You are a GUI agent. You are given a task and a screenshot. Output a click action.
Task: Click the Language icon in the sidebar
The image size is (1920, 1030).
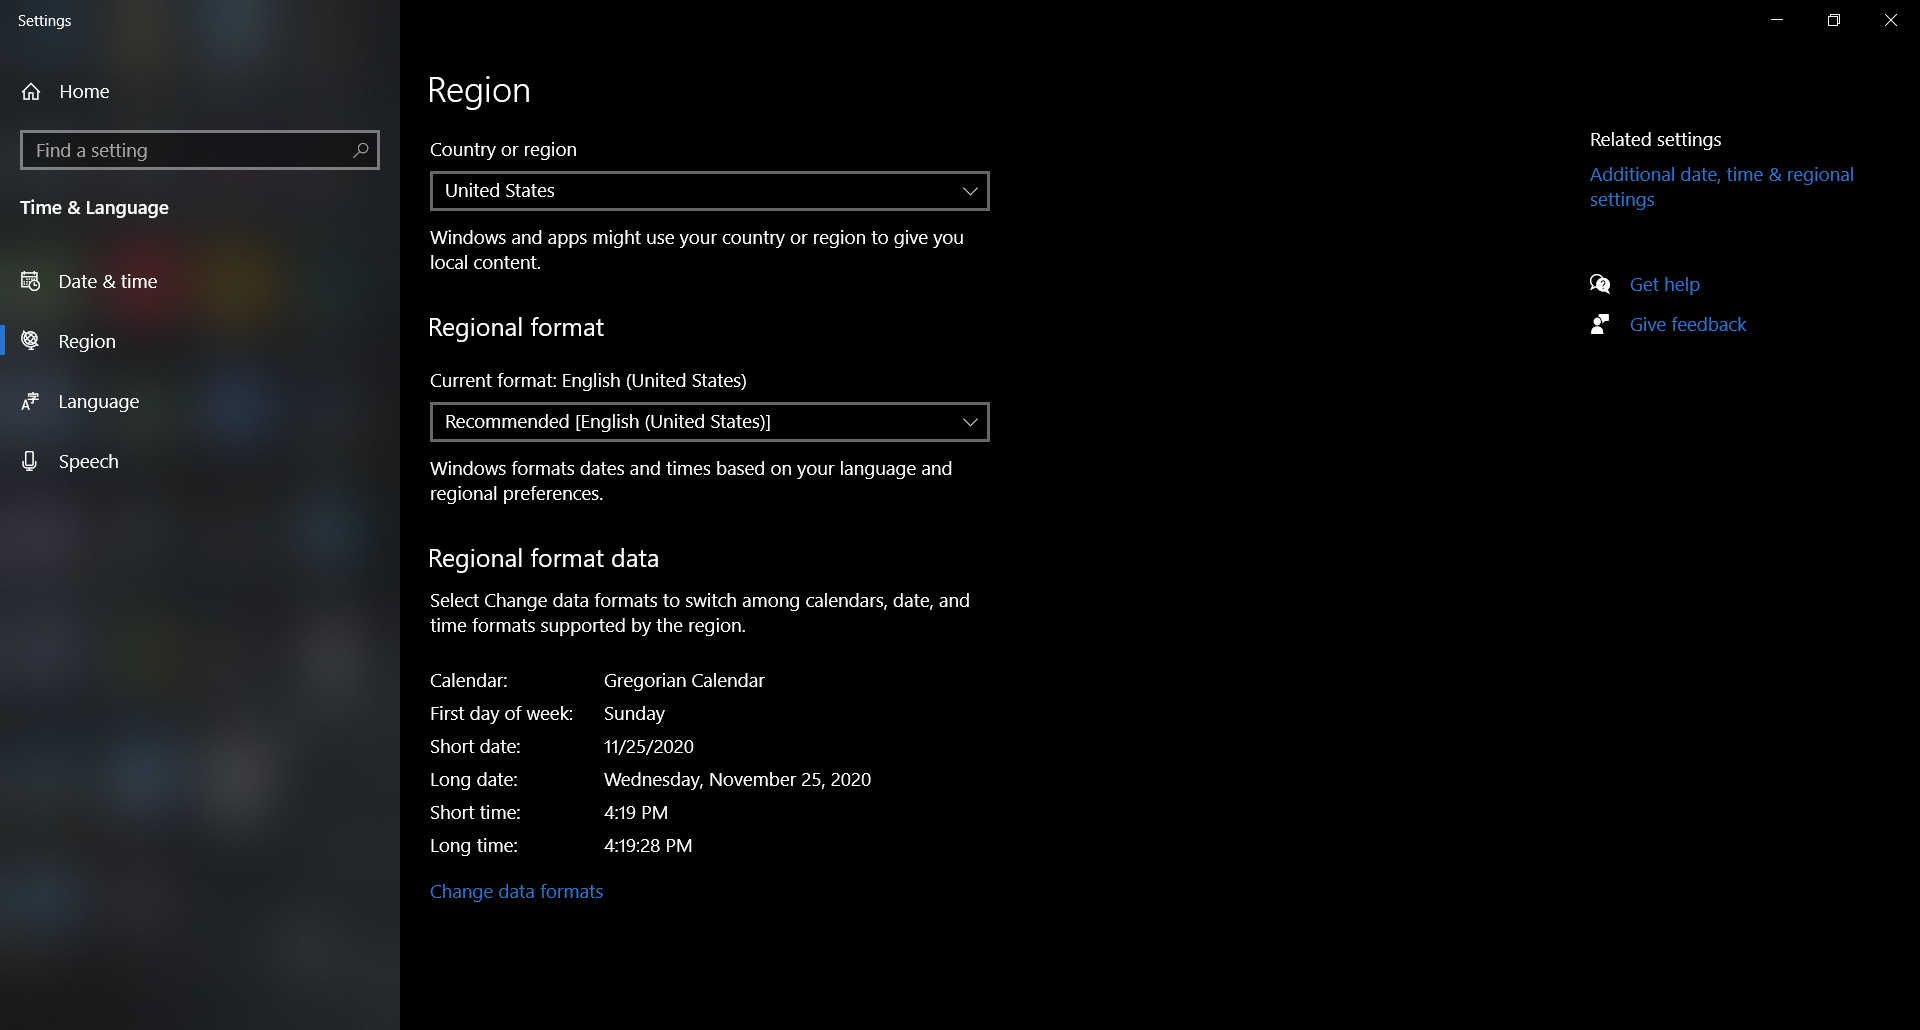(30, 401)
